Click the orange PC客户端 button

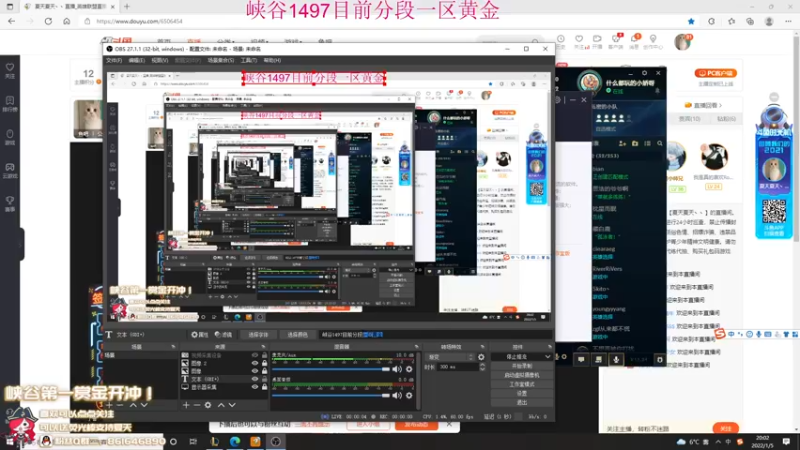[x=715, y=73]
